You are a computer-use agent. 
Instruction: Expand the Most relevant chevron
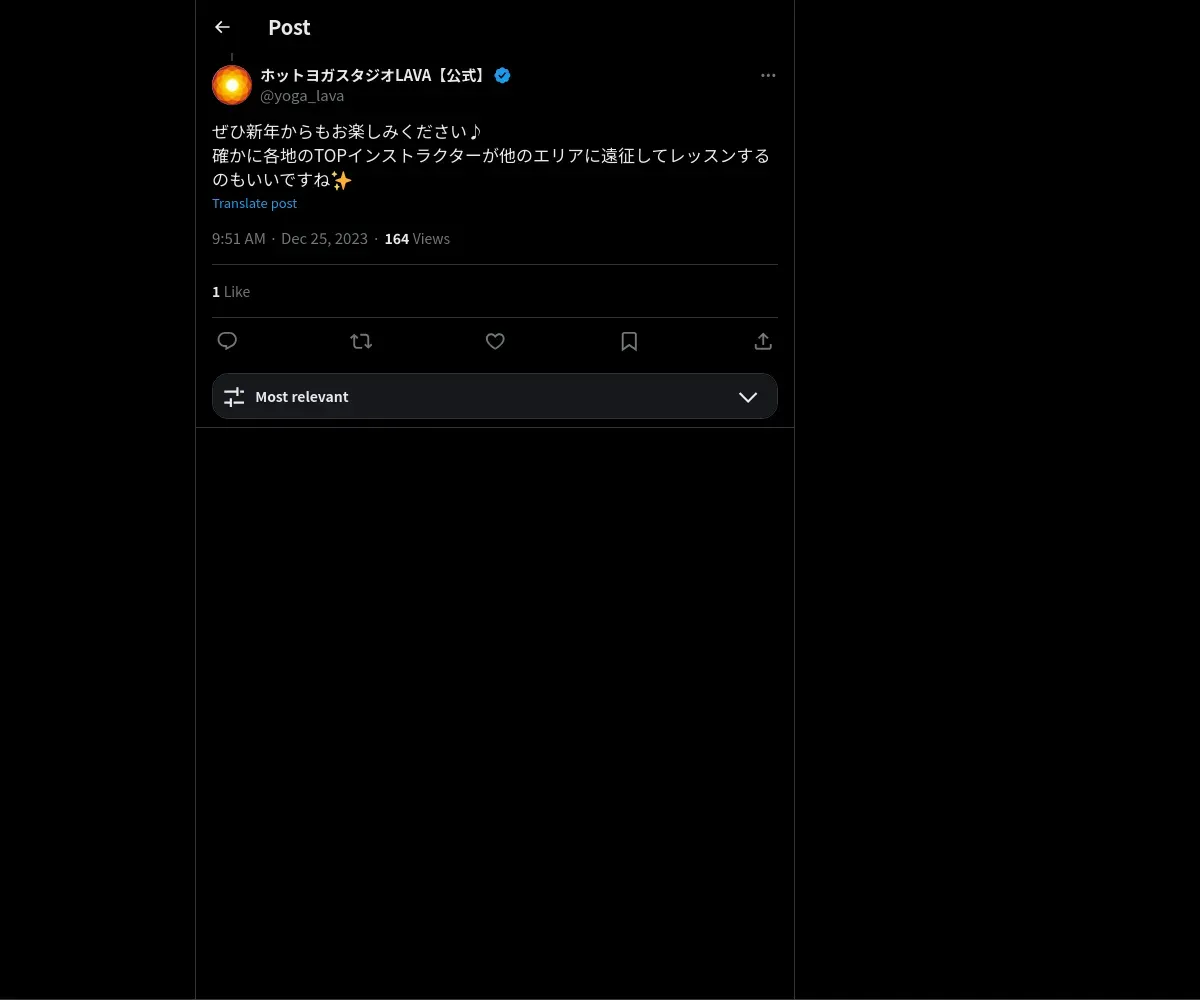coord(748,397)
